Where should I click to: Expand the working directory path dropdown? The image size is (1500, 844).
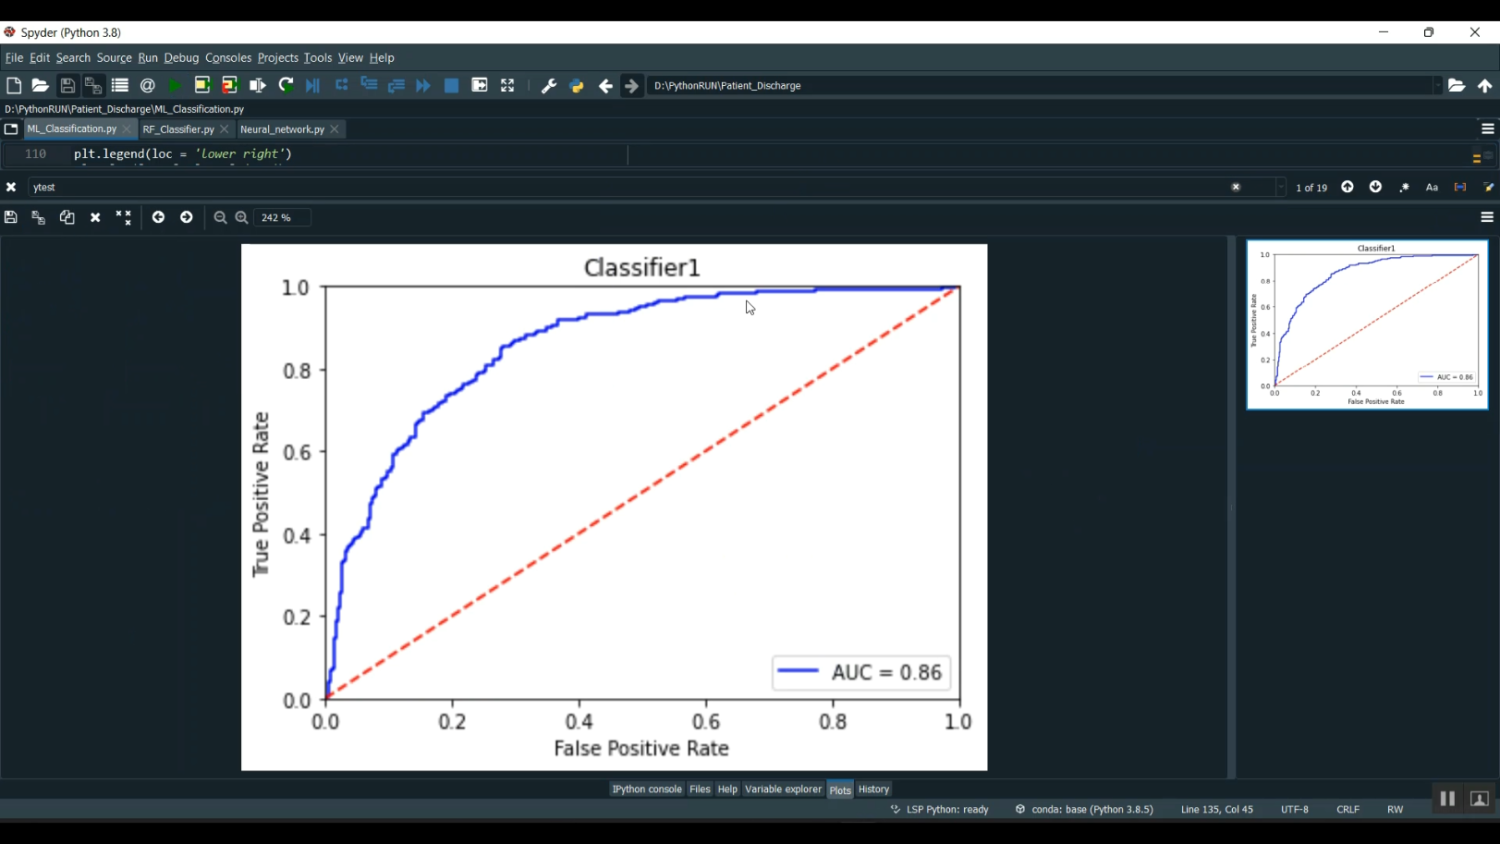[1437, 86]
